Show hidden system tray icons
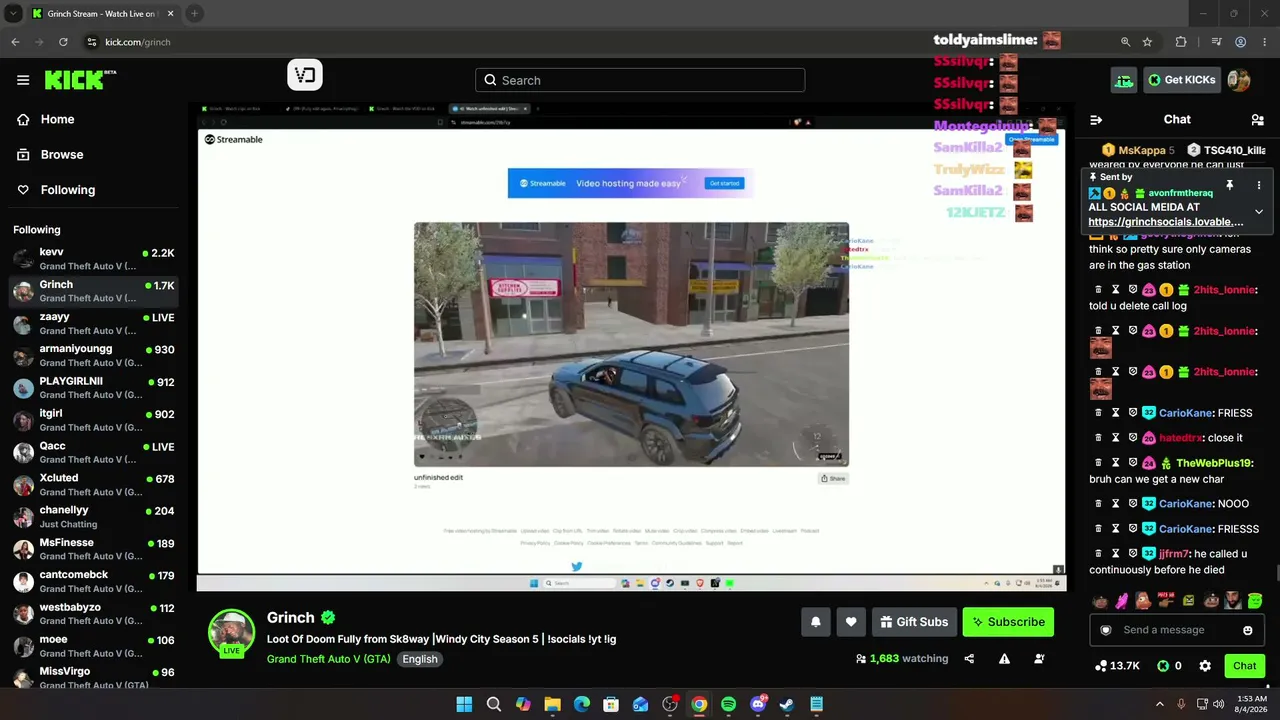This screenshot has height=720, width=1280. pyautogui.click(x=1160, y=704)
